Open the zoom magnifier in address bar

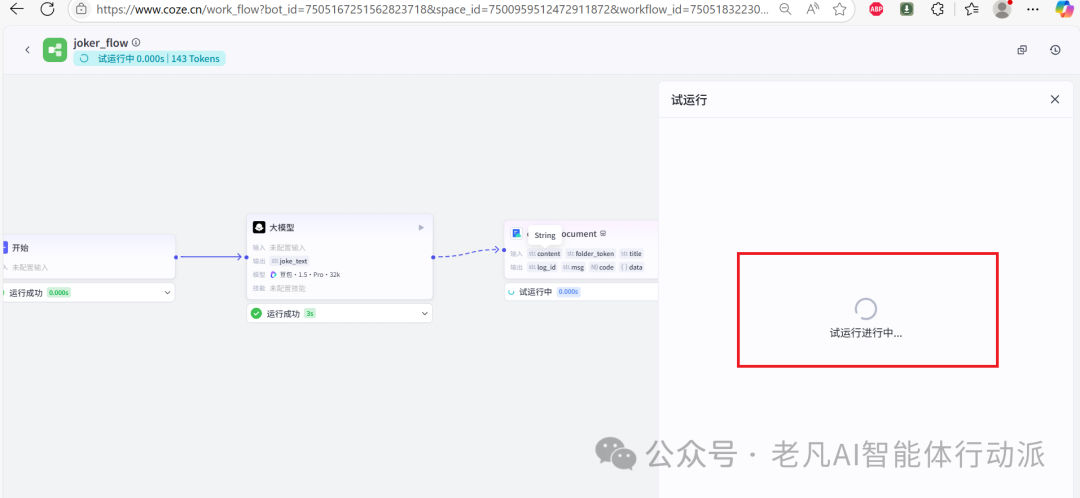(x=785, y=9)
